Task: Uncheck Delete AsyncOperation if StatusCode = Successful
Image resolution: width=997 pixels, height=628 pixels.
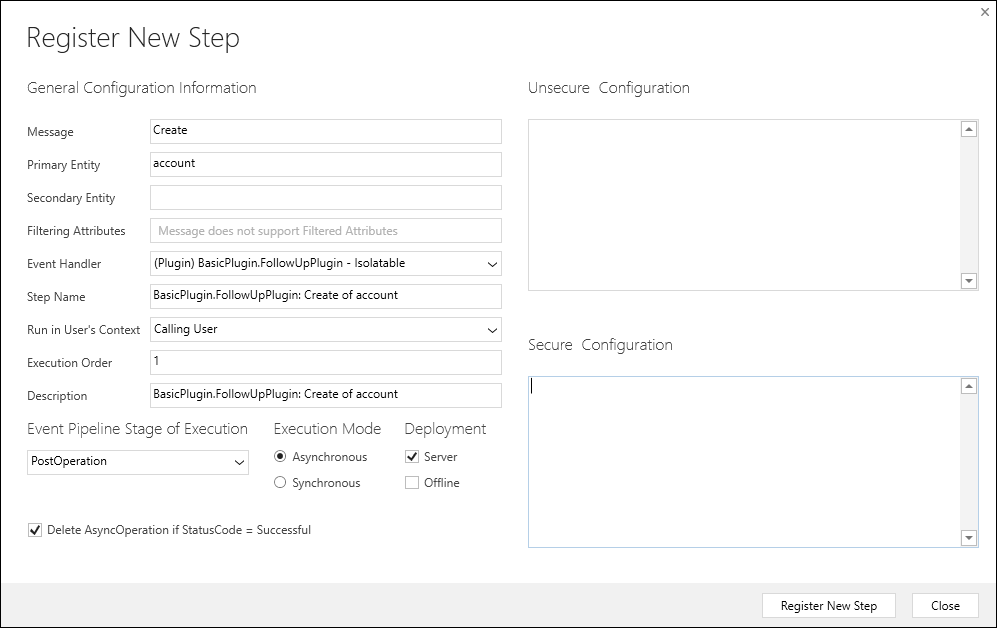Action: point(35,530)
